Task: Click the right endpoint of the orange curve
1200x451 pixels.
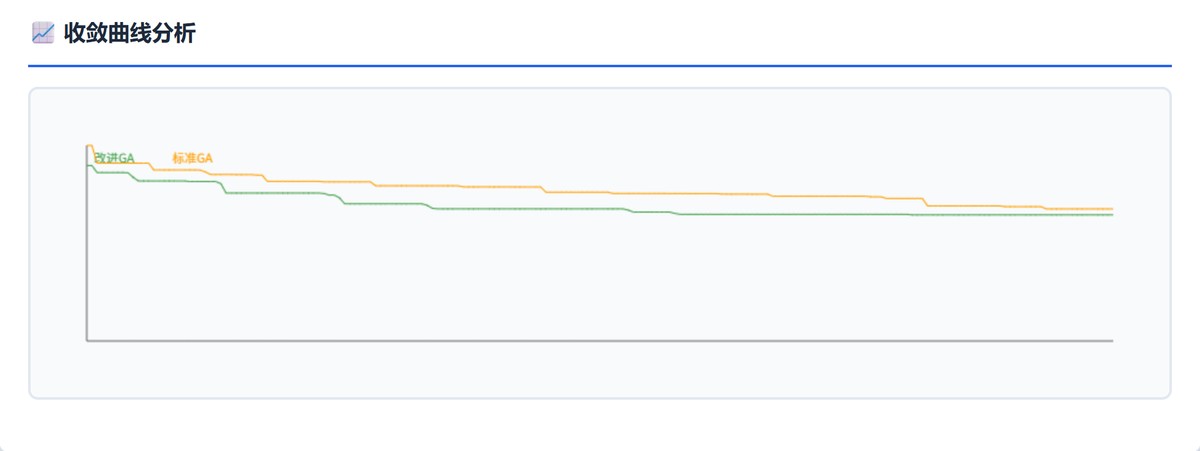Action: [1112, 208]
